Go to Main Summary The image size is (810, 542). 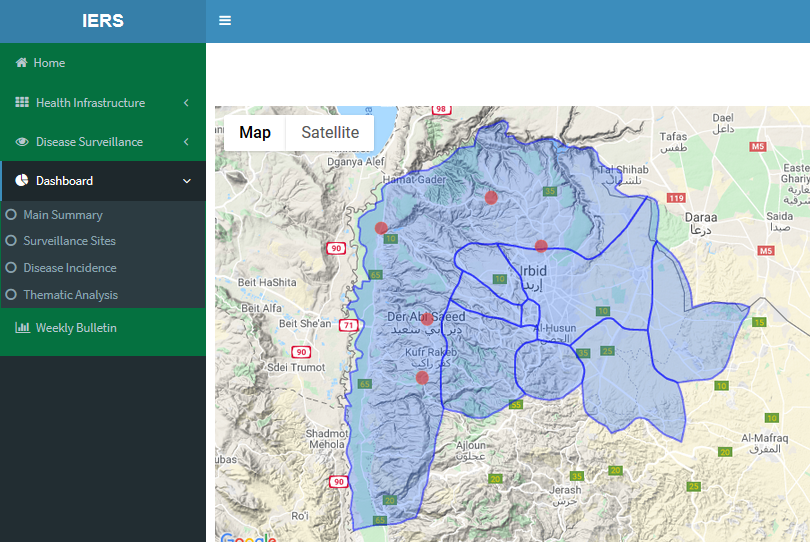[x=63, y=215]
